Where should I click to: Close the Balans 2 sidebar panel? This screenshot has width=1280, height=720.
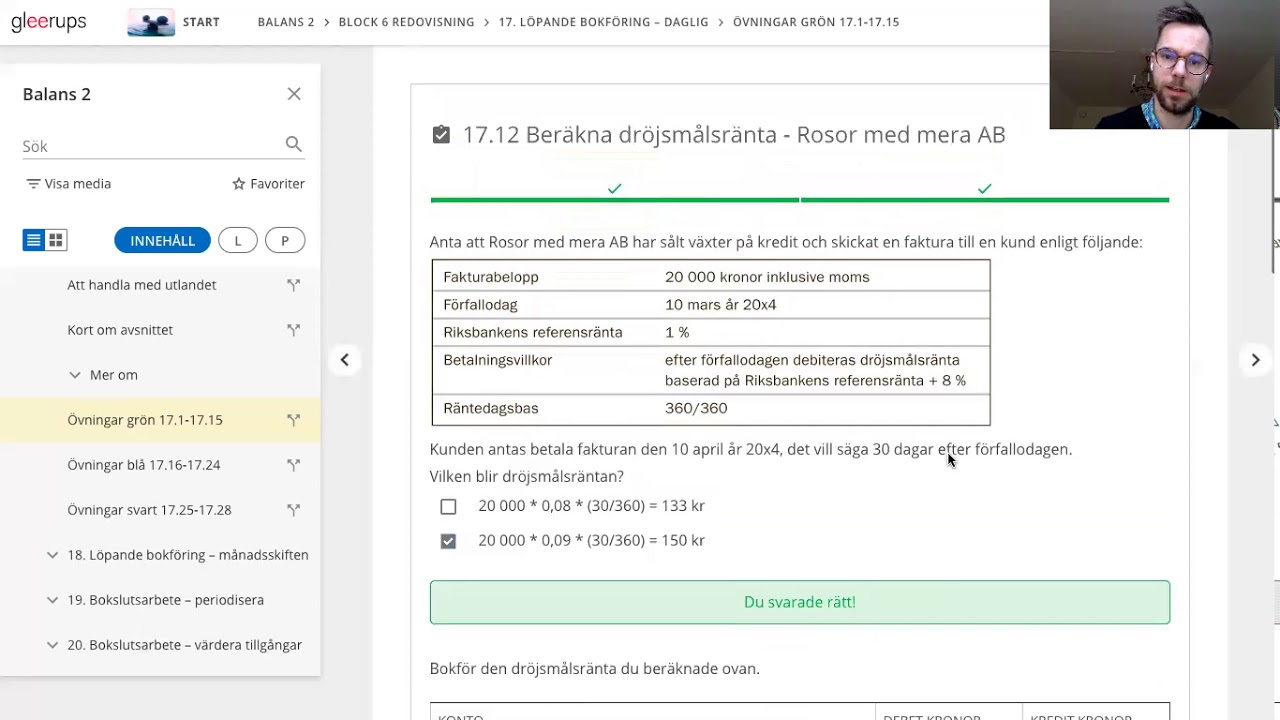[x=294, y=94]
